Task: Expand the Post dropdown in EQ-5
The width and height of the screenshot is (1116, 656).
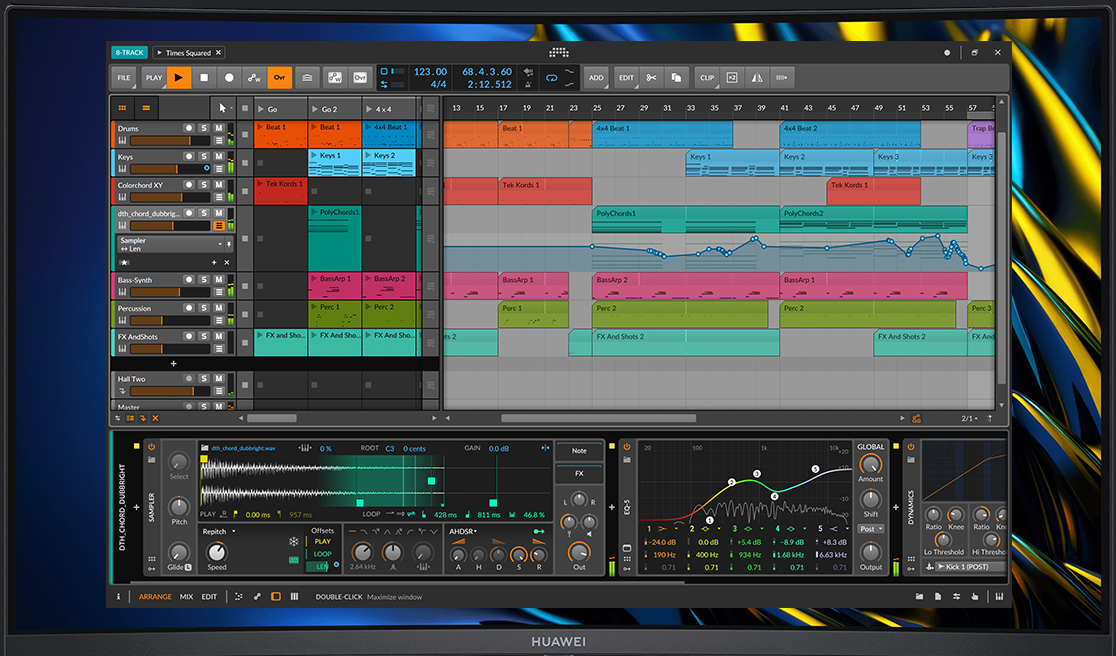Action: tap(870, 528)
